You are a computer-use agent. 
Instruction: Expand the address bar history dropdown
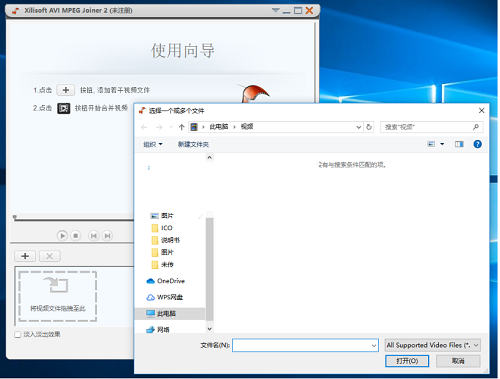pos(358,127)
